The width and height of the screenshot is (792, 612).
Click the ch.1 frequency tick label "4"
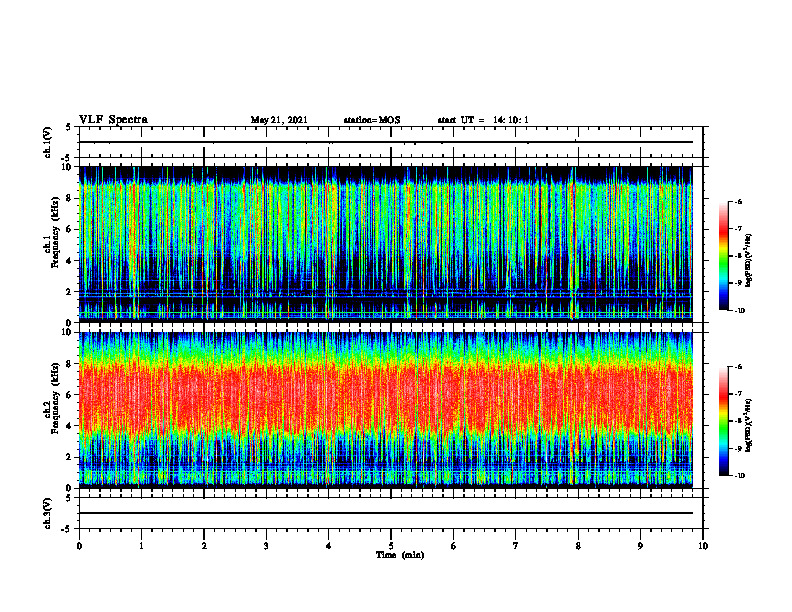(70, 261)
